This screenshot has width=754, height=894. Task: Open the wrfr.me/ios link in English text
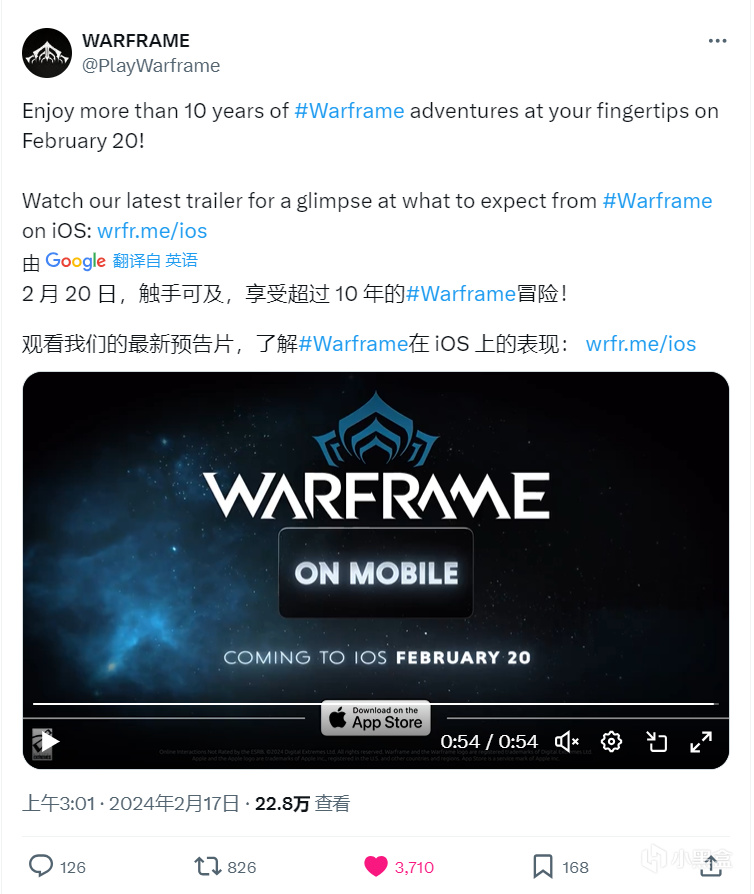[x=152, y=231]
